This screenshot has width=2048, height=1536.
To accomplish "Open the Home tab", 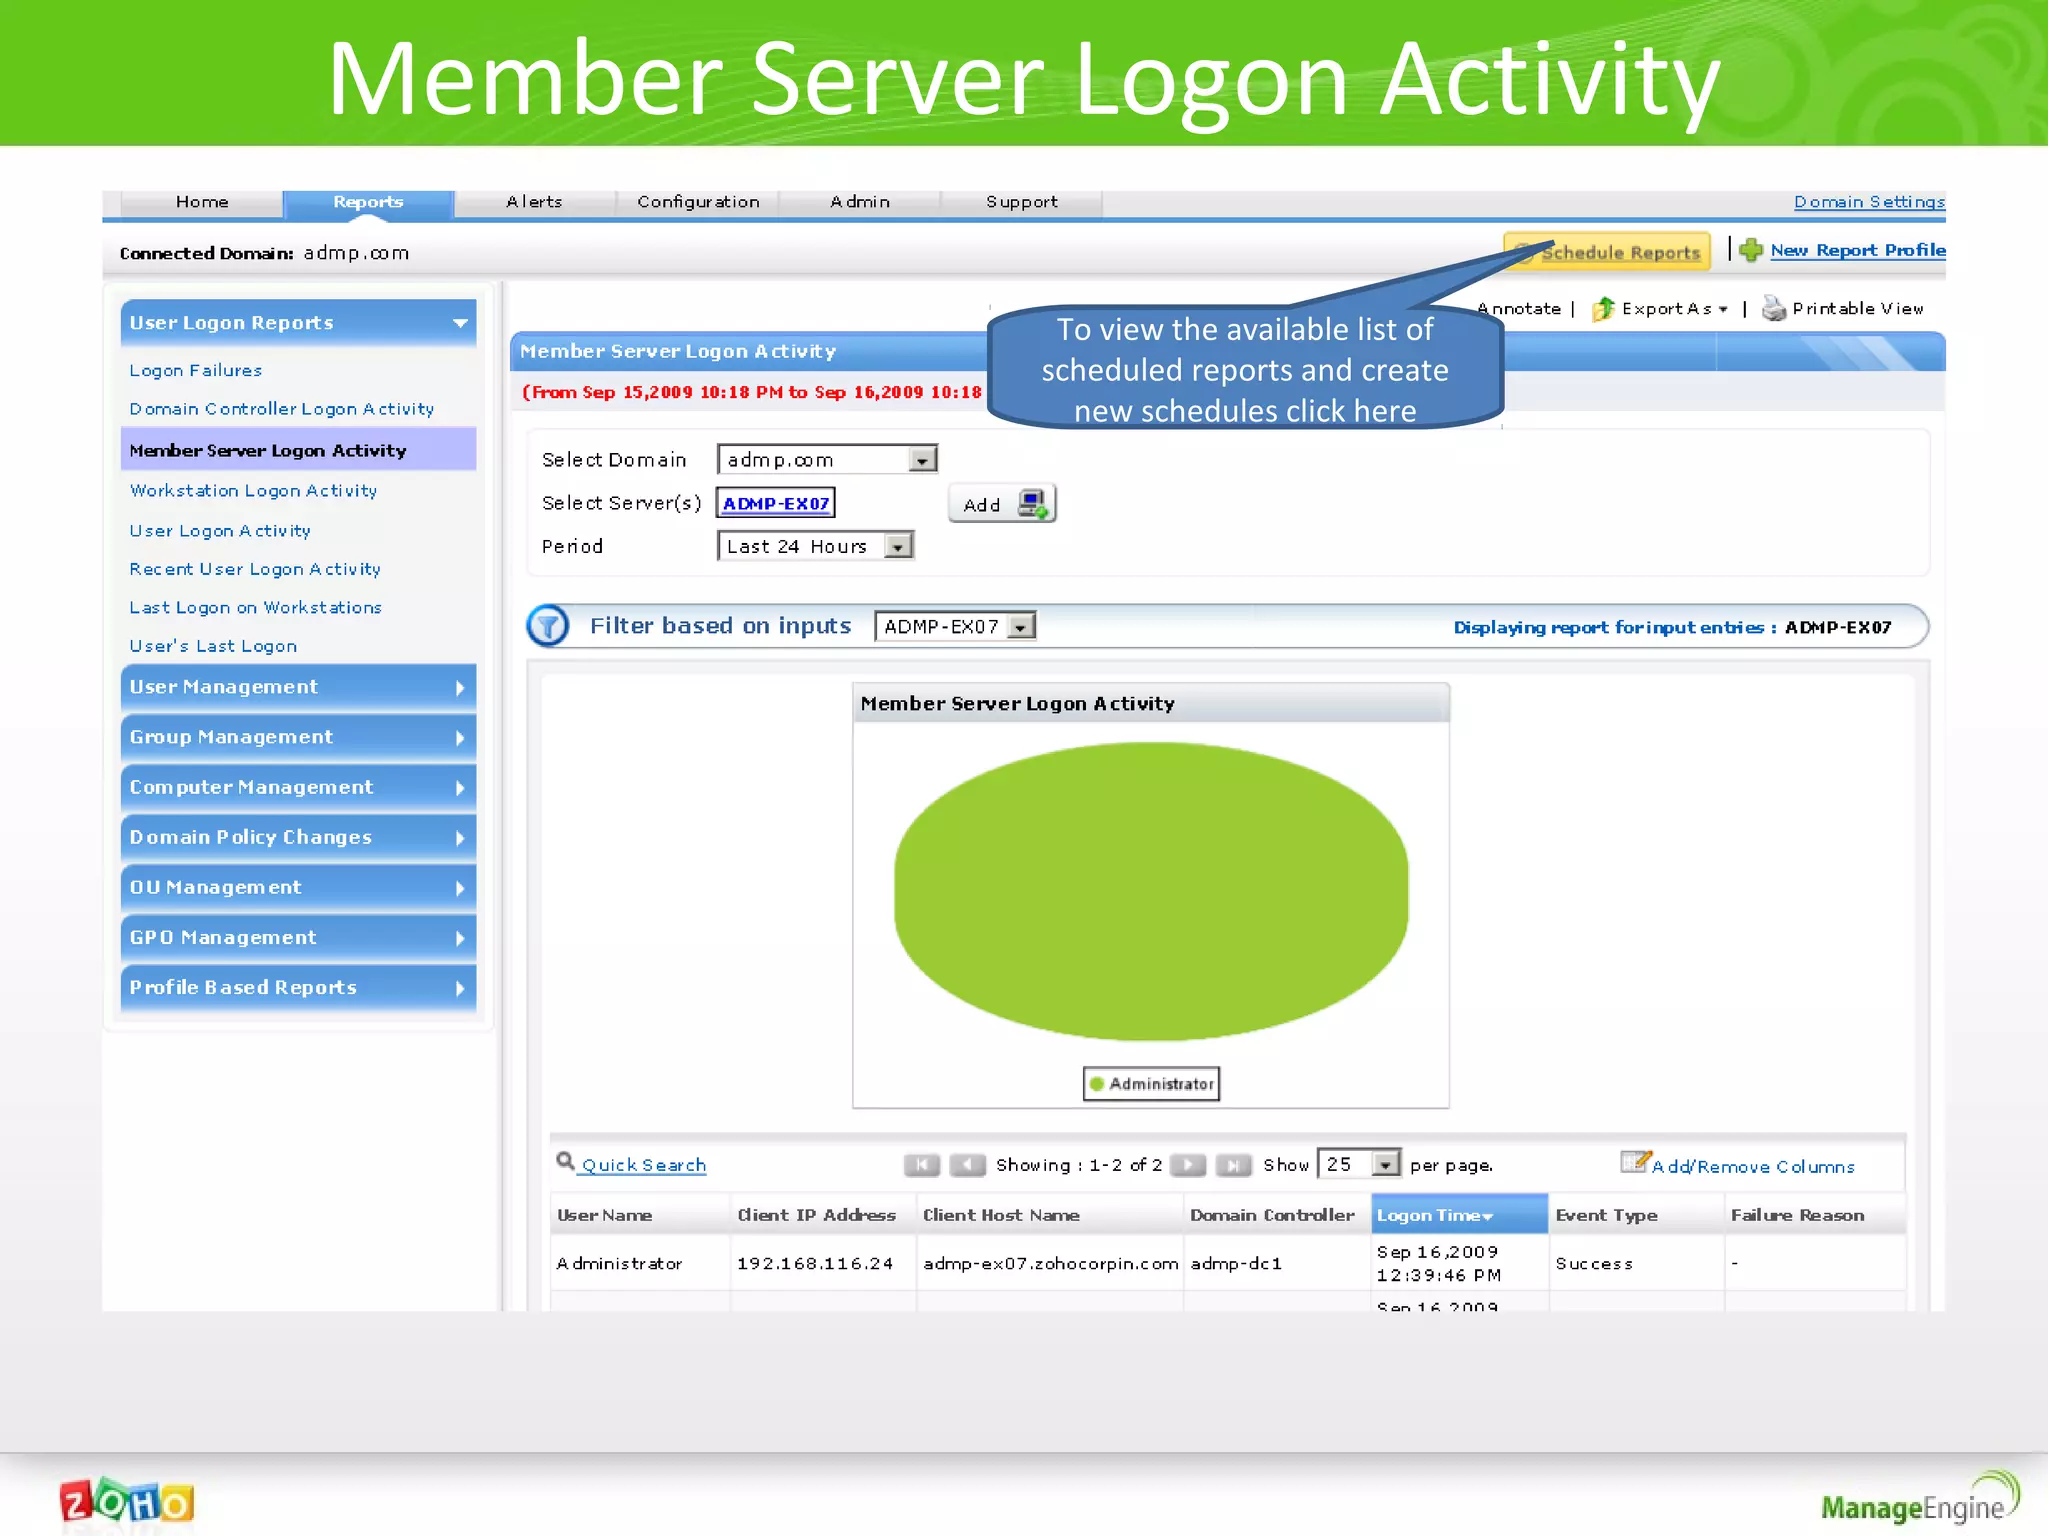I will pyautogui.click(x=202, y=202).
